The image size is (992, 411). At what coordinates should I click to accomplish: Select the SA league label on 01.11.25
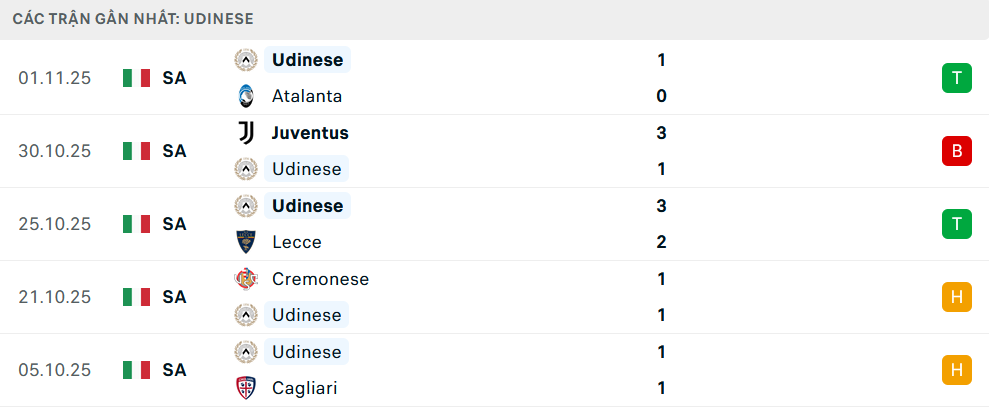(174, 78)
